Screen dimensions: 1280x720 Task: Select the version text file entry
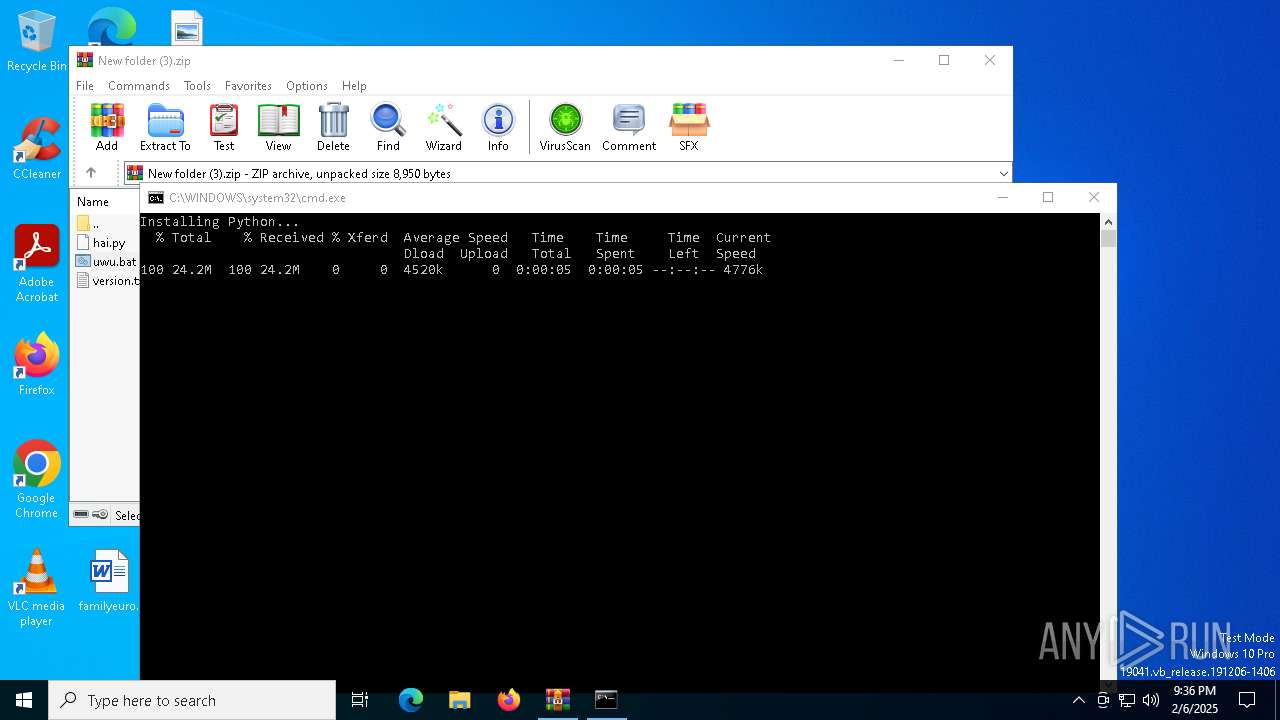[107, 281]
